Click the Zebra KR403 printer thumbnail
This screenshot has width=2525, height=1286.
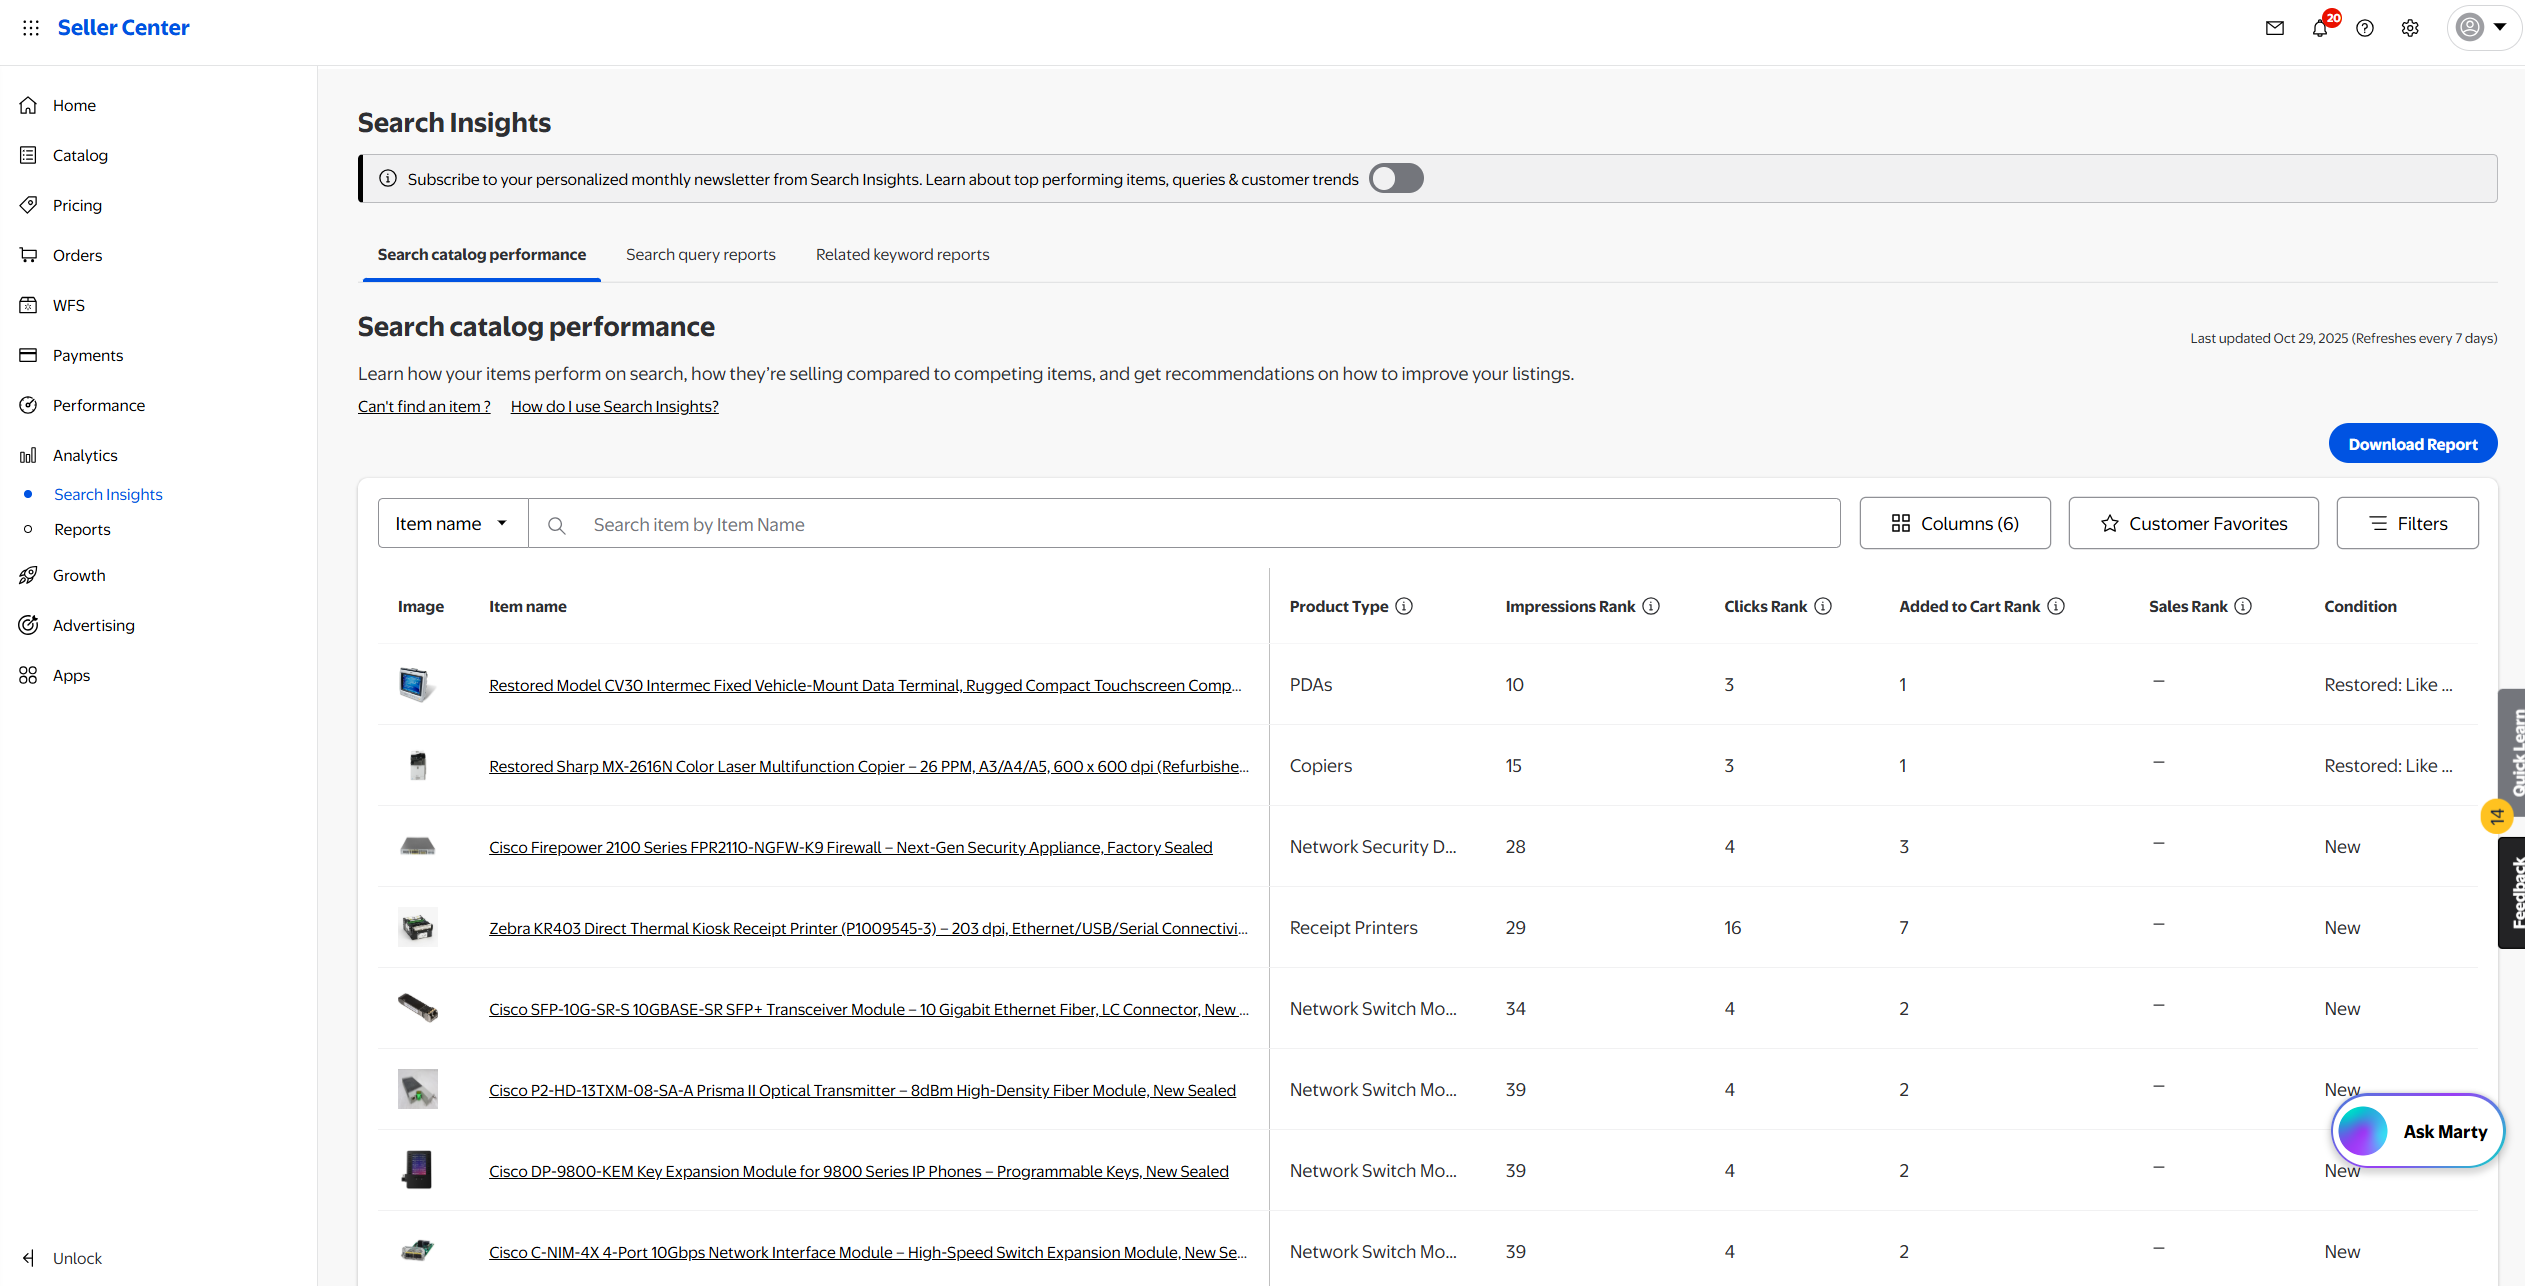point(418,928)
